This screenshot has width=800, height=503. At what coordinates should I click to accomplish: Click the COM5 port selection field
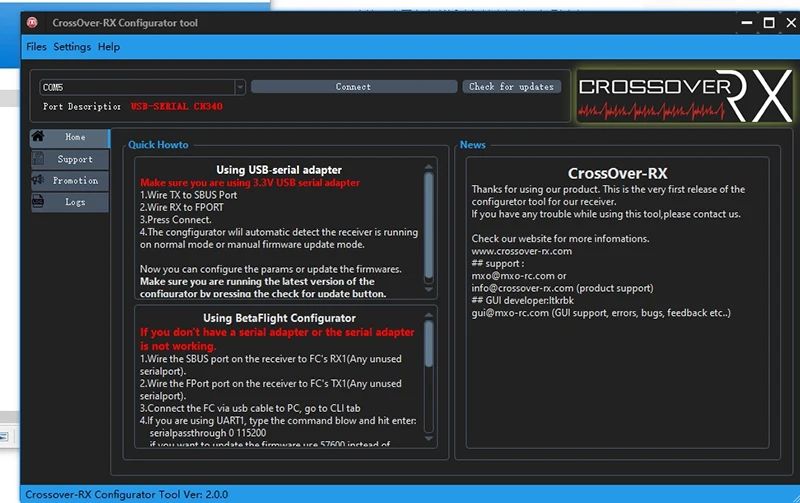pyautogui.click(x=137, y=87)
